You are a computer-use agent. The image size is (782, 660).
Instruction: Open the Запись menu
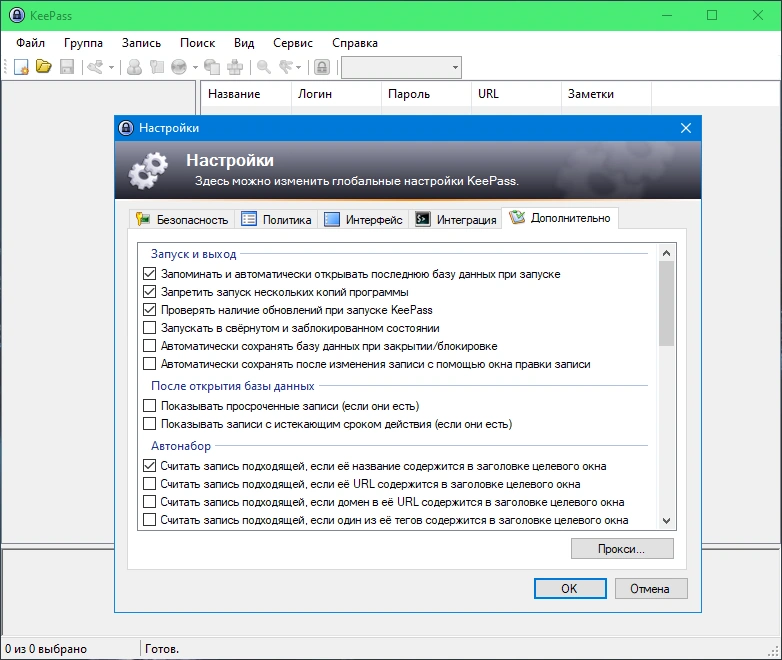[142, 43]
